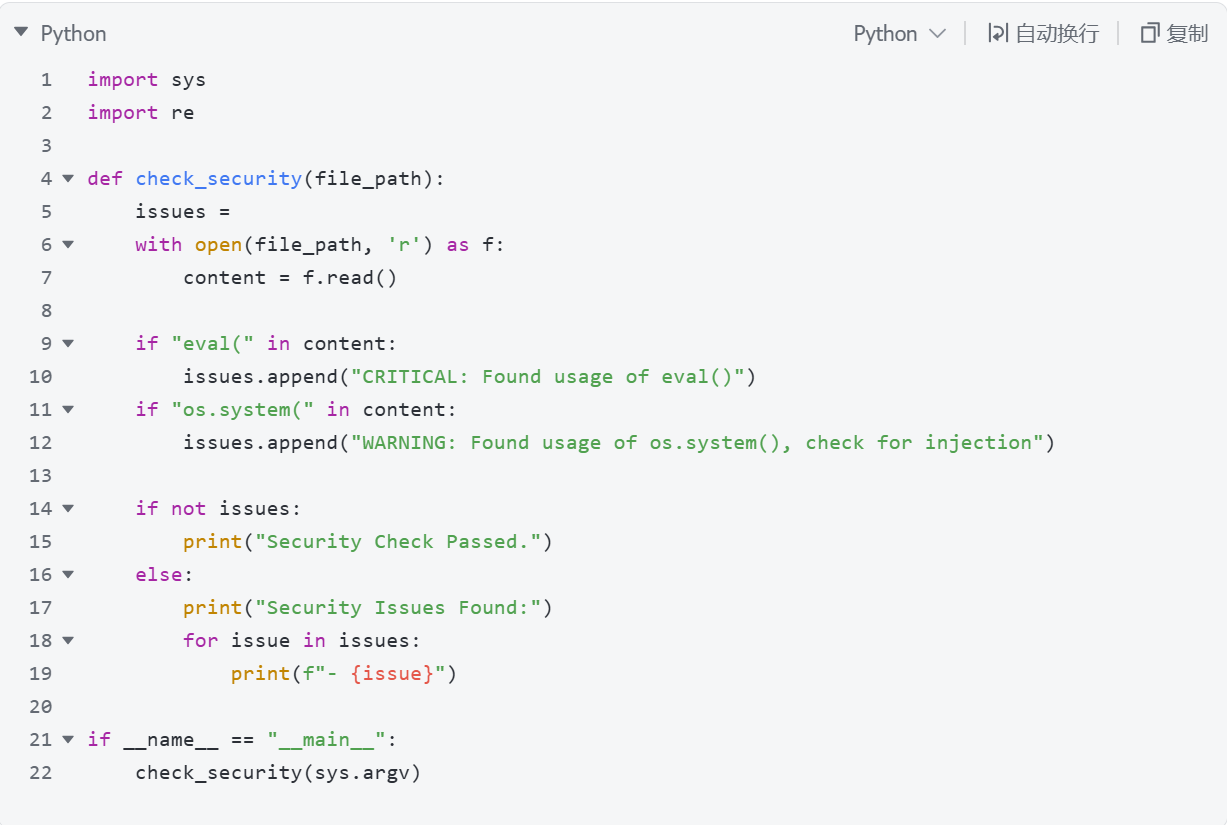Screen dimensions: 1227x825
Task: Click the 'import sys' statement
Action: point(146,80)
